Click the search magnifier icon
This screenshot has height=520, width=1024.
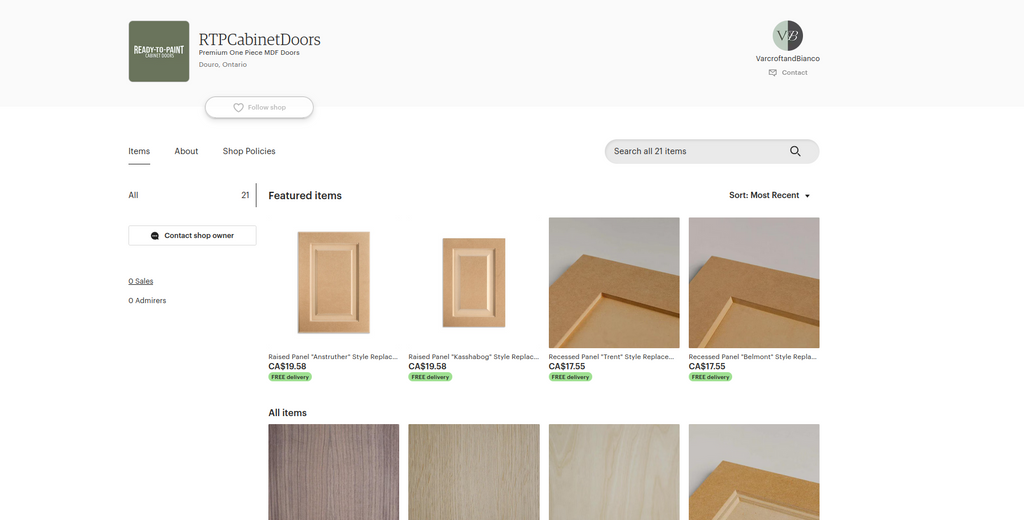(x=795, y=152)
